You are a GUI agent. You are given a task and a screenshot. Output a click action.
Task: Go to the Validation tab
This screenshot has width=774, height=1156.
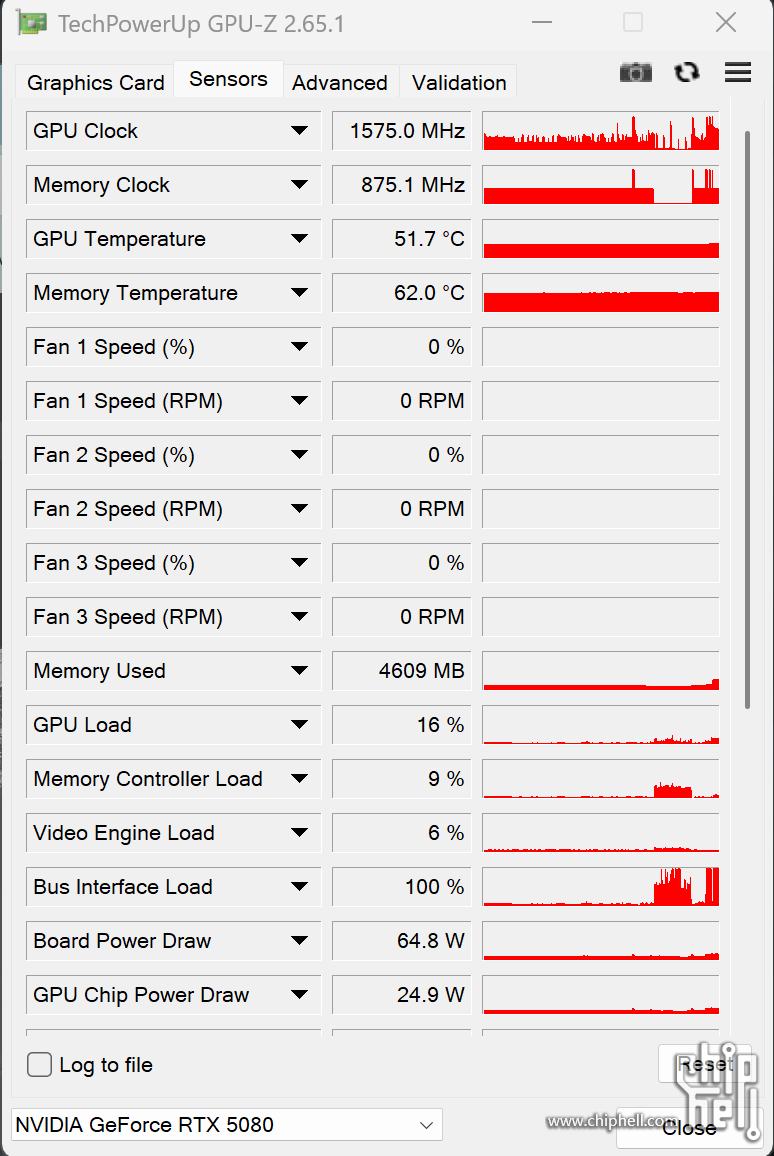pyautogui.click(x=459, y=82)
